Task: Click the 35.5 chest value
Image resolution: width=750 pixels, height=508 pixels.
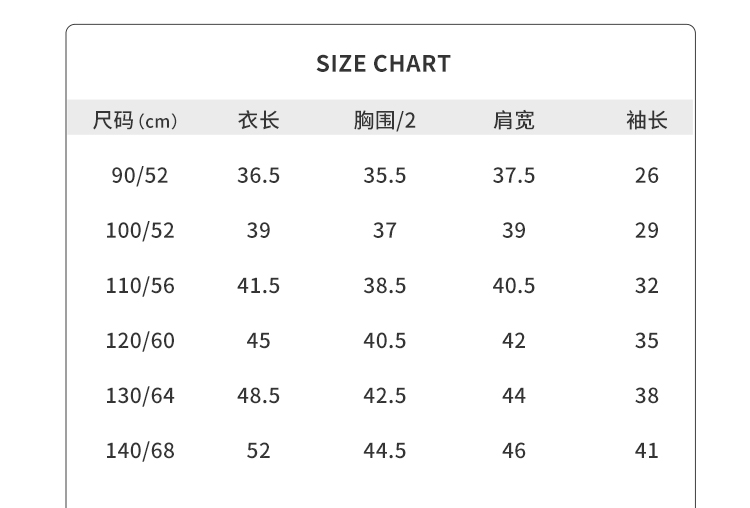Action: coord(385,176)
